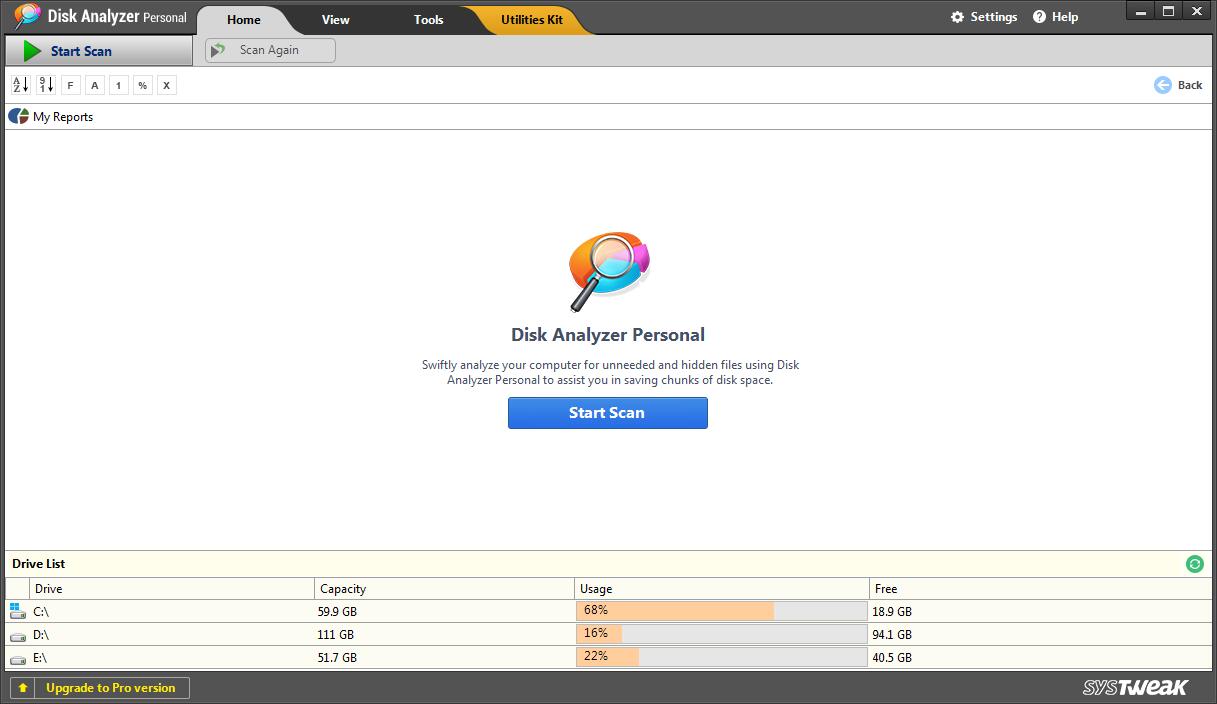
Task: Open the Help menu
Action: 1055,17
